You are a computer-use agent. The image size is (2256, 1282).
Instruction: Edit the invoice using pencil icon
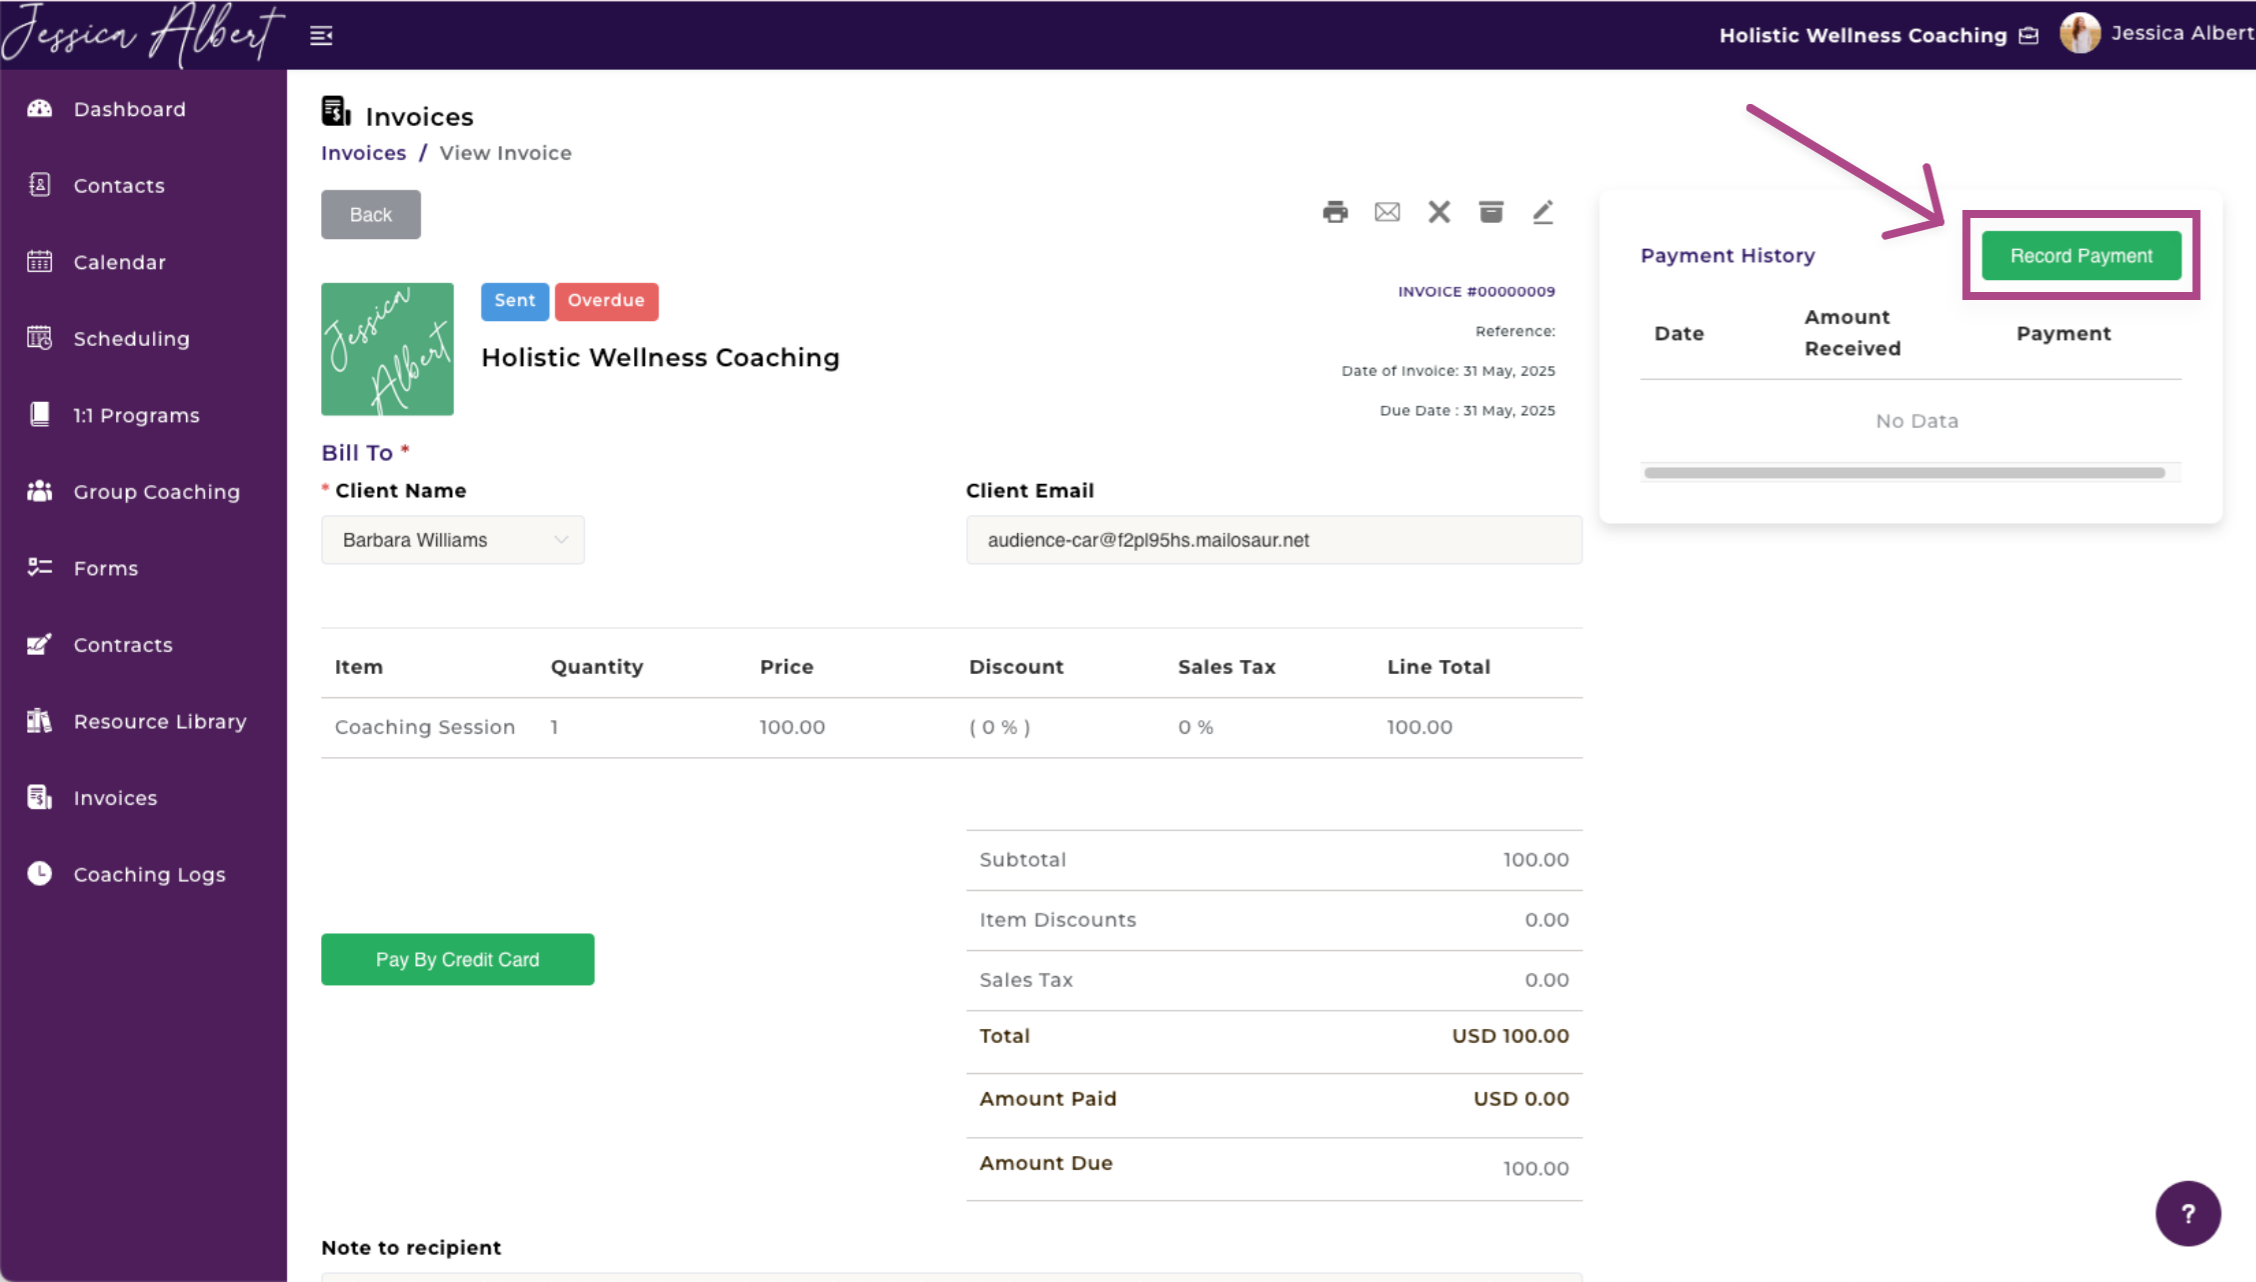[1543, 212]
